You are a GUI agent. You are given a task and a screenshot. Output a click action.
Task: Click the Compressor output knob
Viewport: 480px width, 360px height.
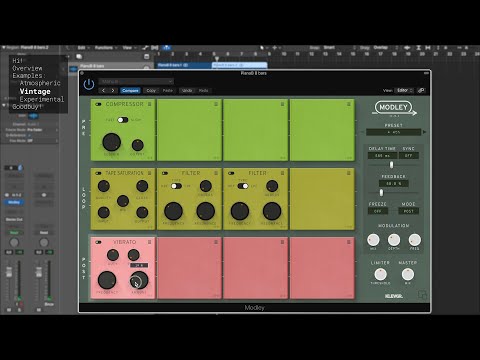point(137,145)
